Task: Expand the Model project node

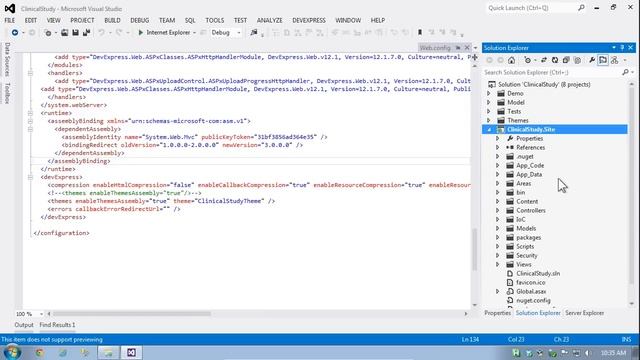Action: tap(489, 102)
